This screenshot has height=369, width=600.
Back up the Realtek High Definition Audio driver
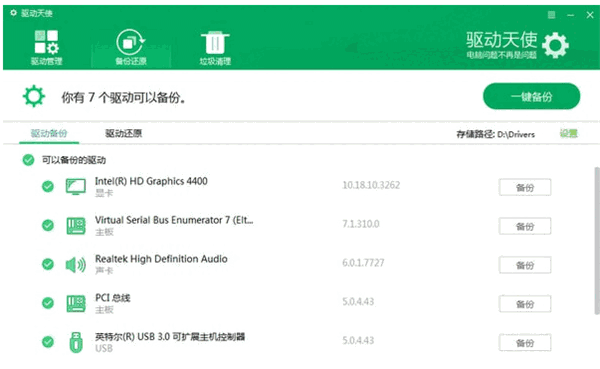pyautogui.click(x=525, y=265)
